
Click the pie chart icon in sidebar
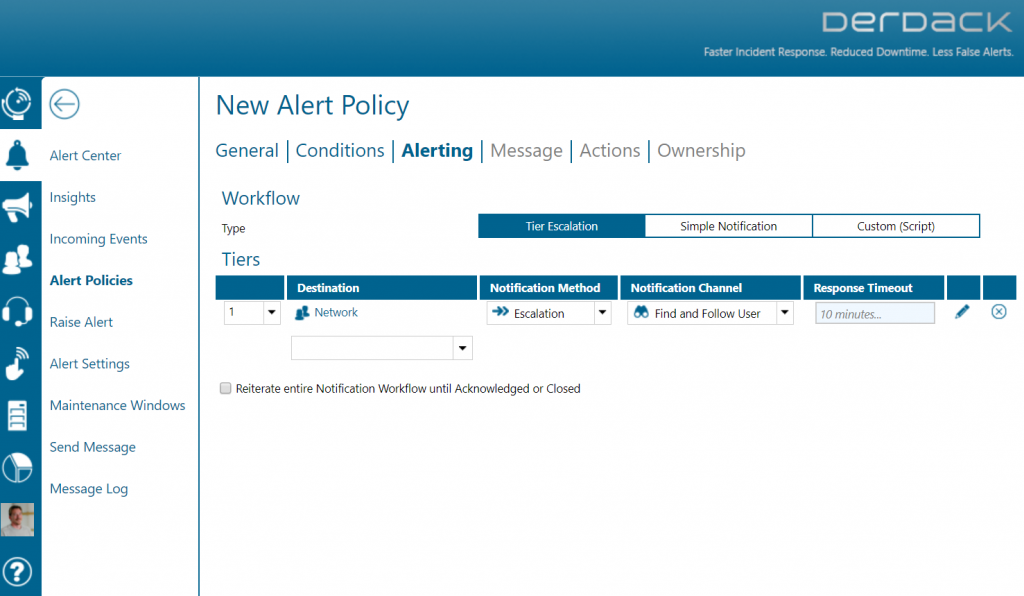[18, 467]
